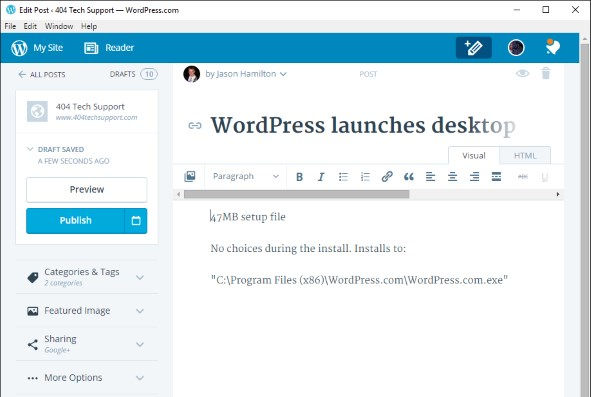The width and height of the screenshot is (591, 397).
Task: Align text right
Action: [474, 176]
